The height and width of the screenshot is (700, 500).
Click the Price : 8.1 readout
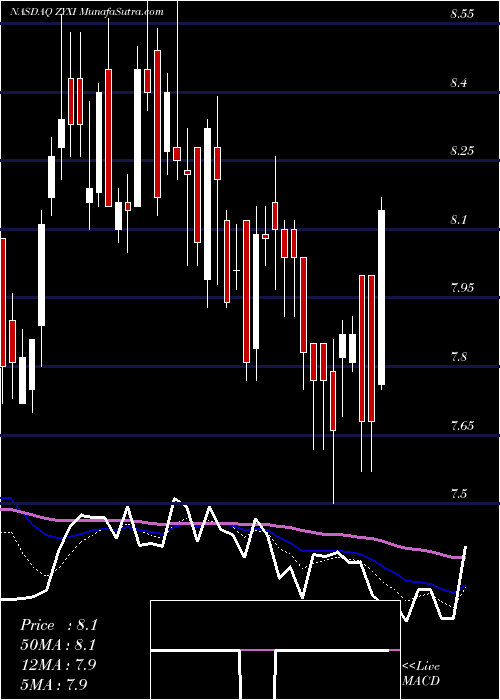58,625
